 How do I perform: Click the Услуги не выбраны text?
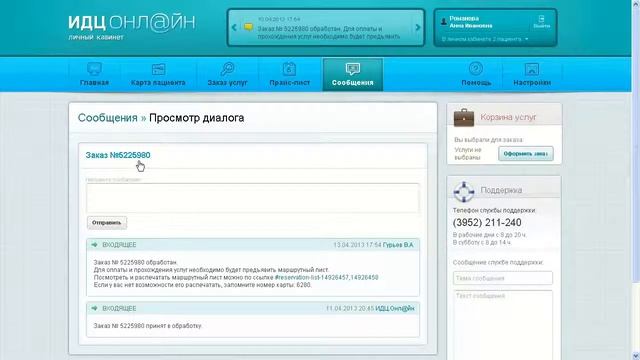(468, 153)
